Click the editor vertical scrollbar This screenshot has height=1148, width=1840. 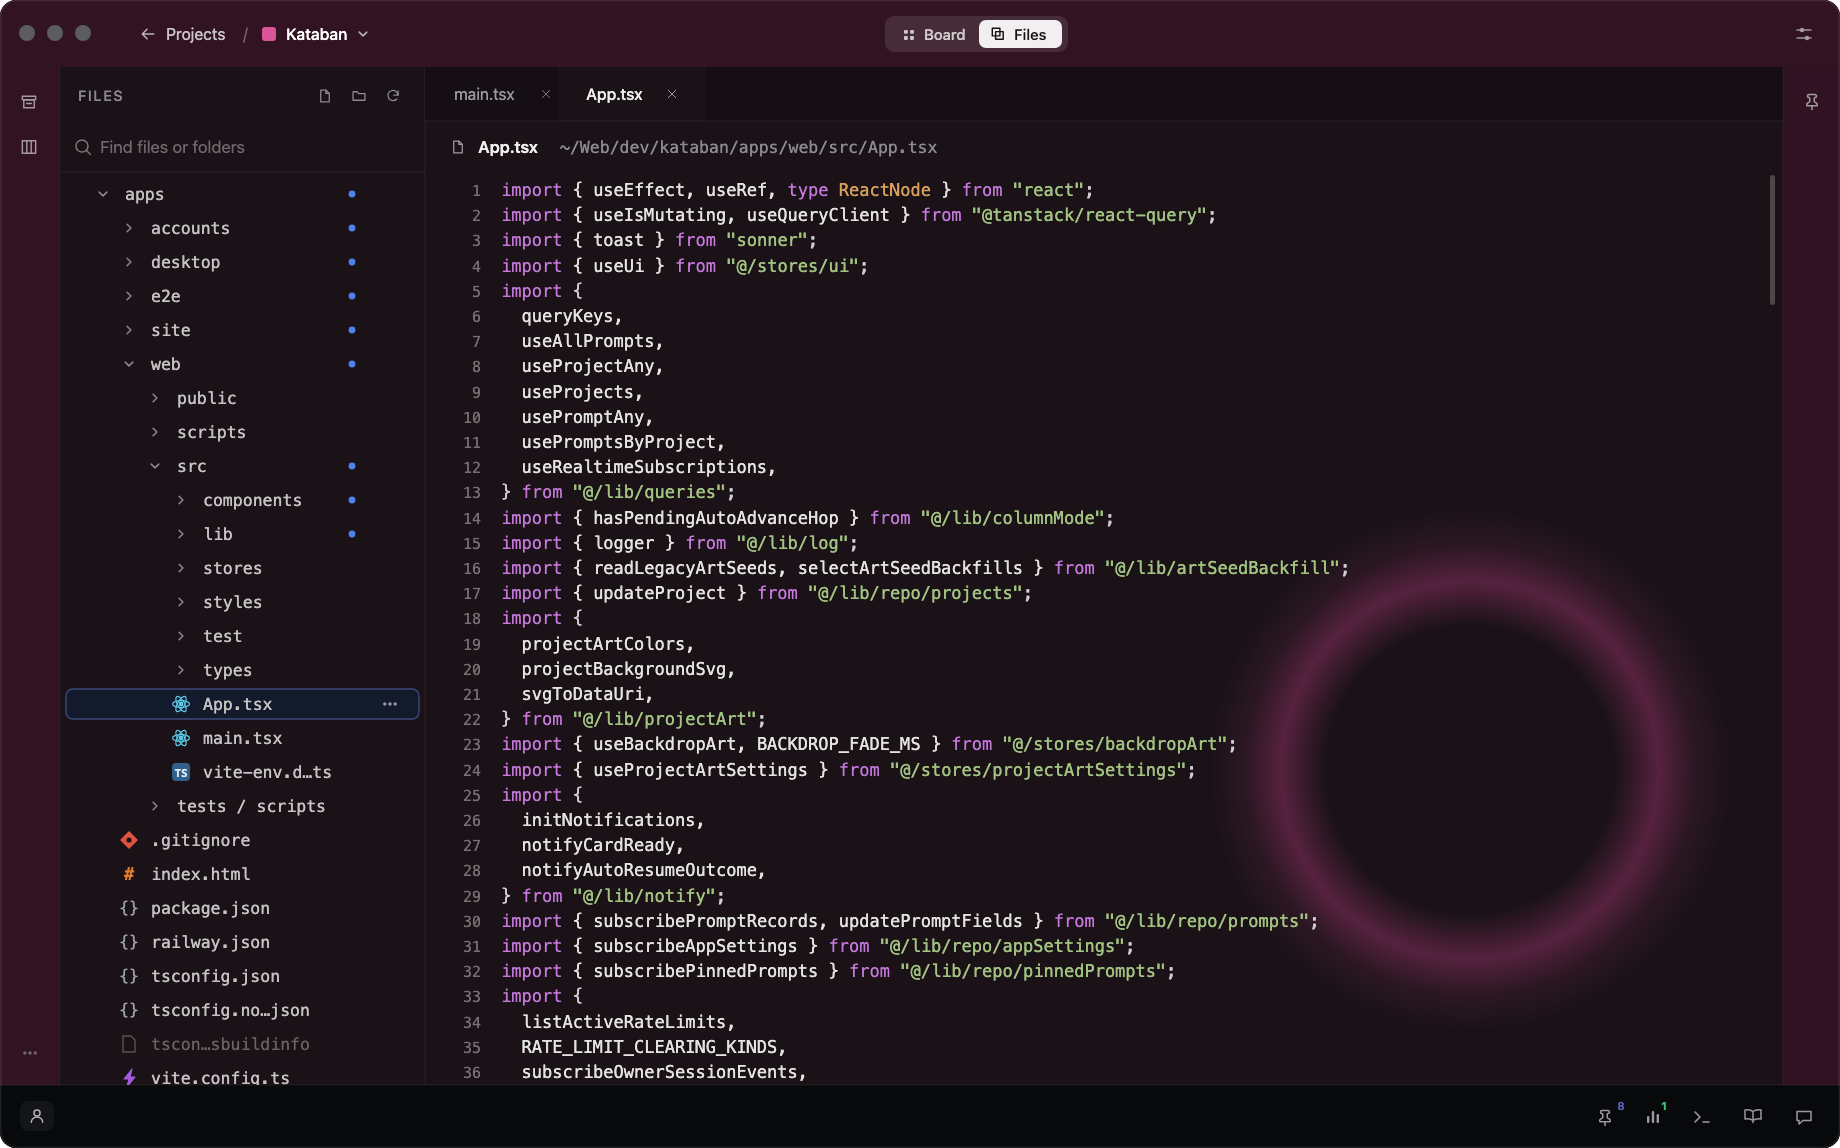click(1772, 240)
